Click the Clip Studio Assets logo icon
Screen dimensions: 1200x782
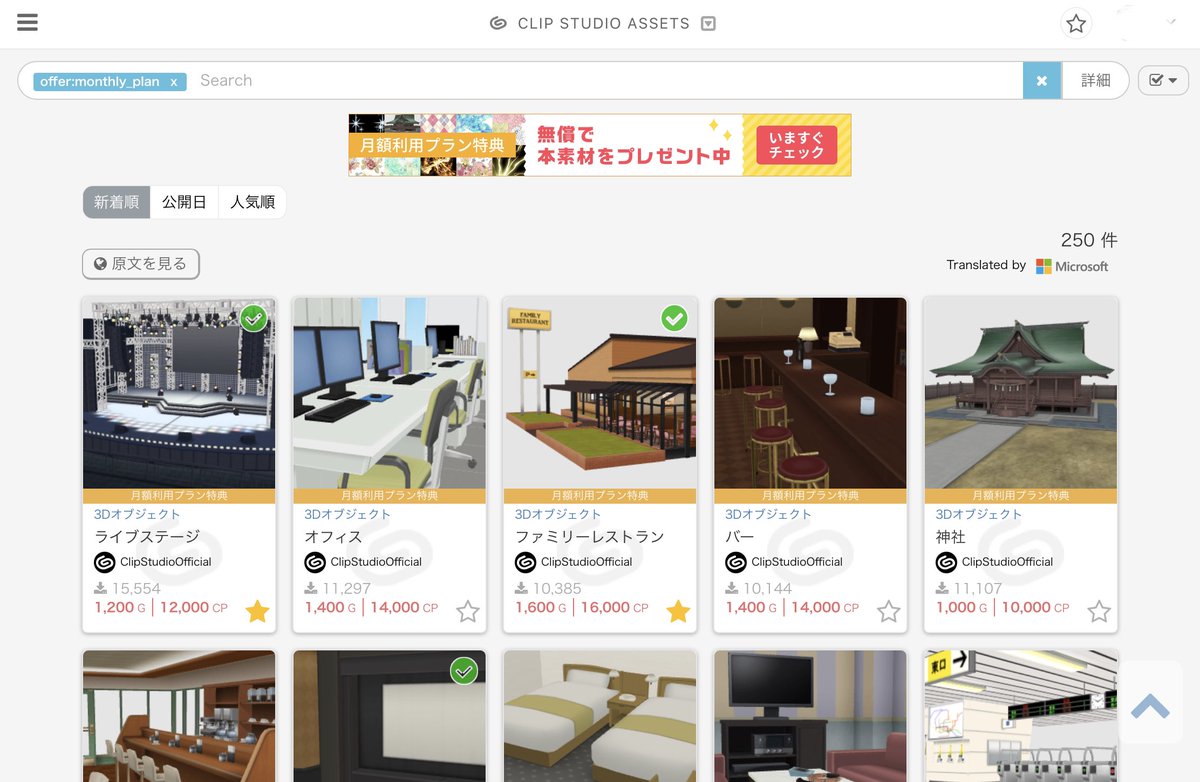498,24
